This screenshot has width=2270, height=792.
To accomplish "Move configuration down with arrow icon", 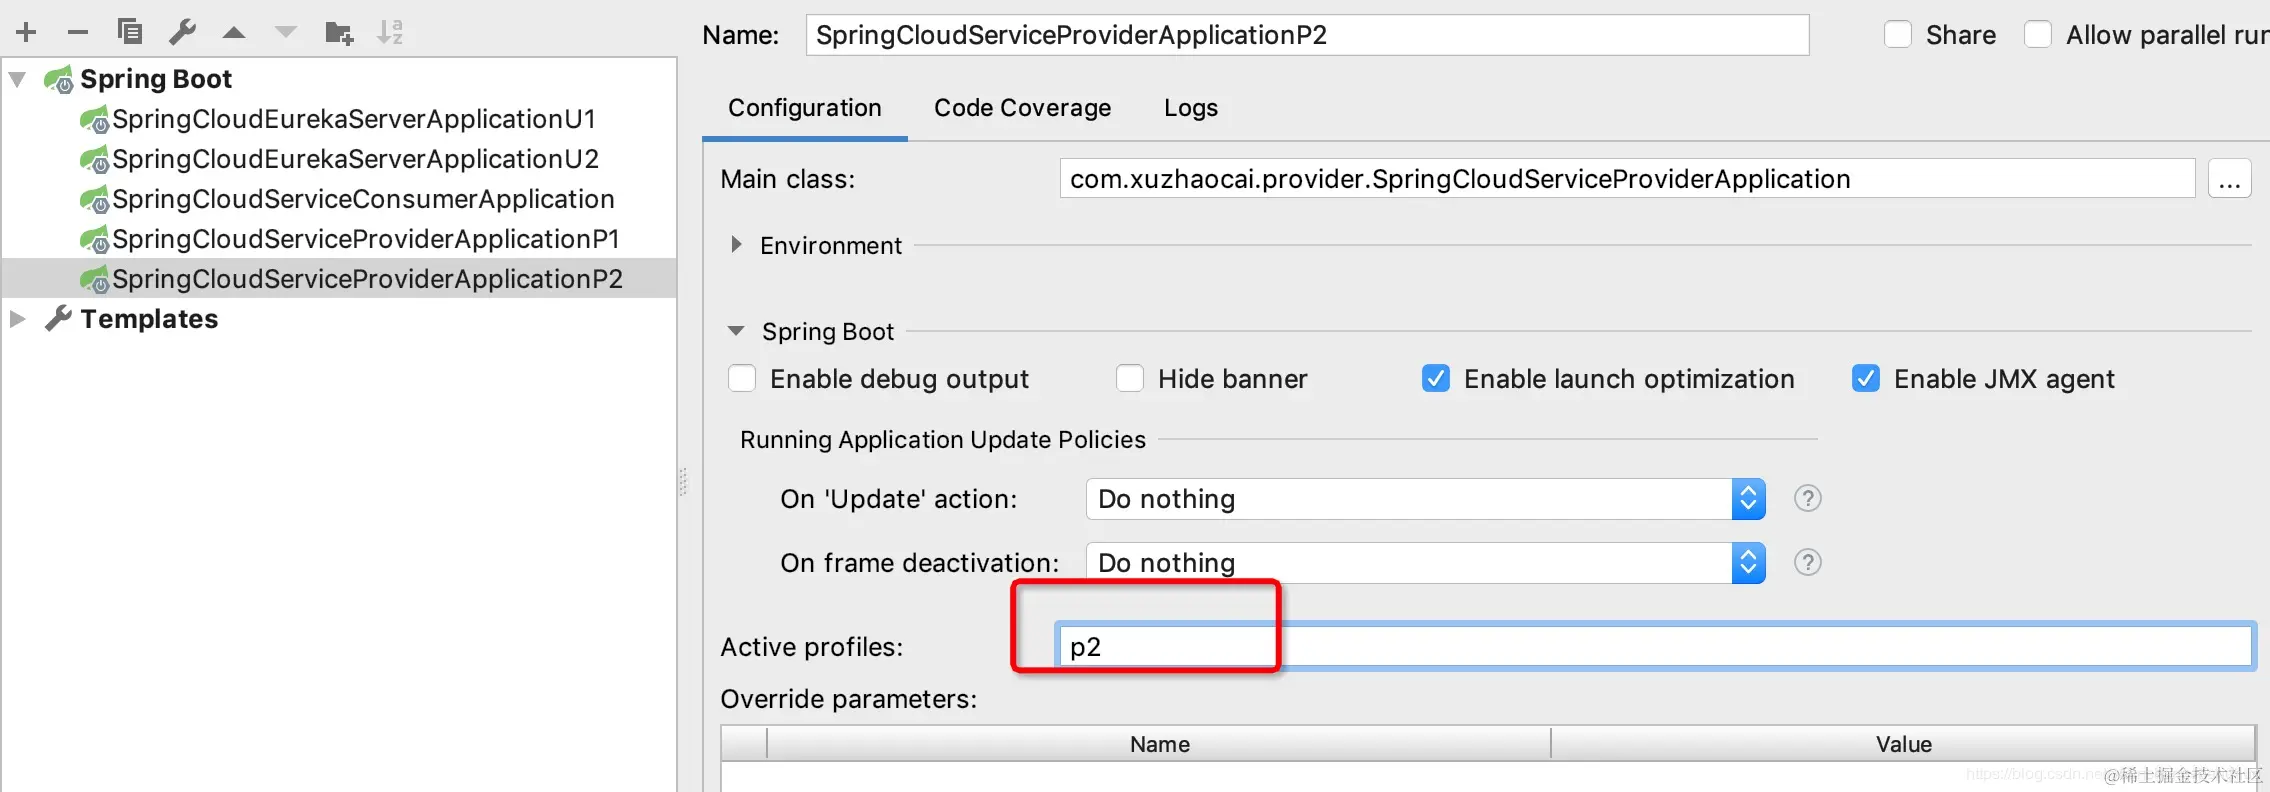I will click(286, 33).
